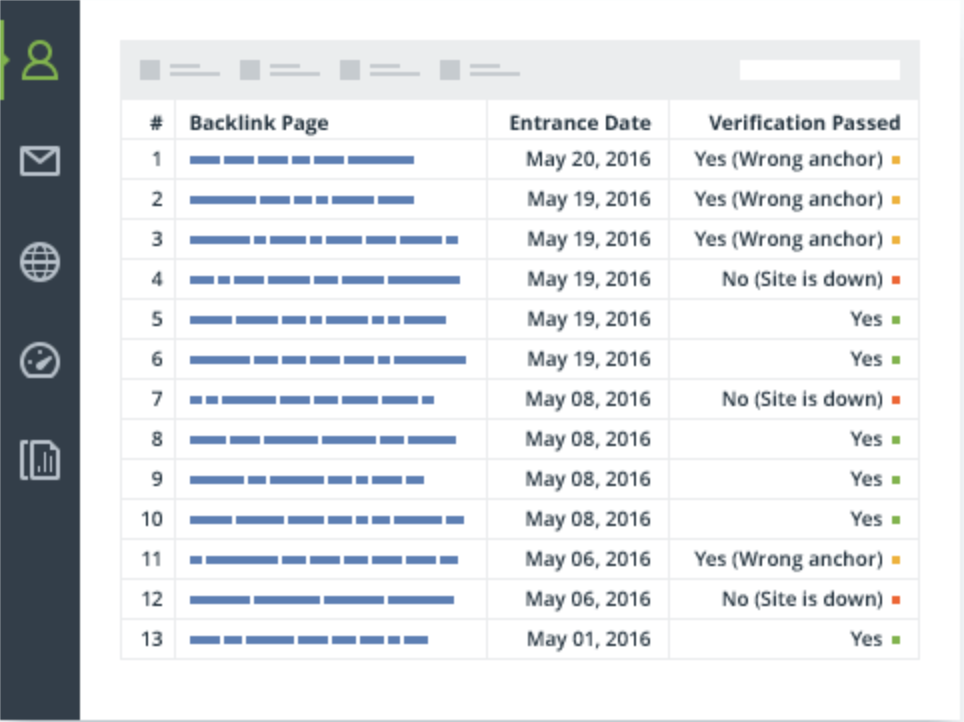Click the Verification Passed column header
The image size is (964, 722).
804,123
